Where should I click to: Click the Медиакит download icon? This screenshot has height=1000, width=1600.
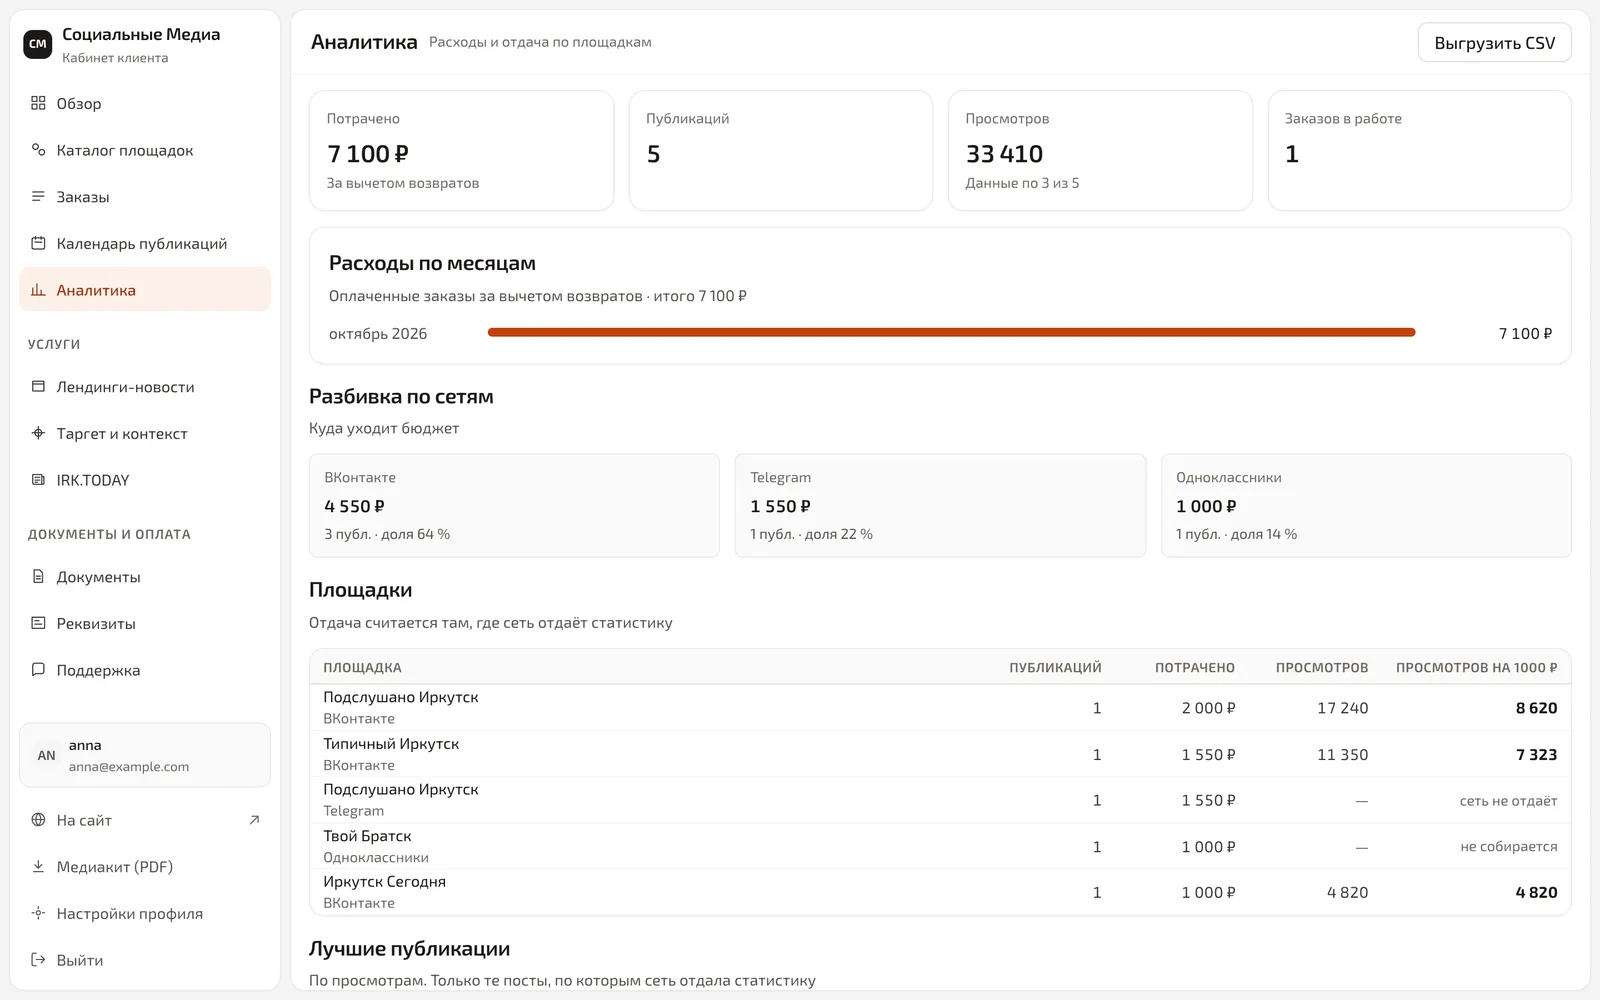click(x=38, y=867)
